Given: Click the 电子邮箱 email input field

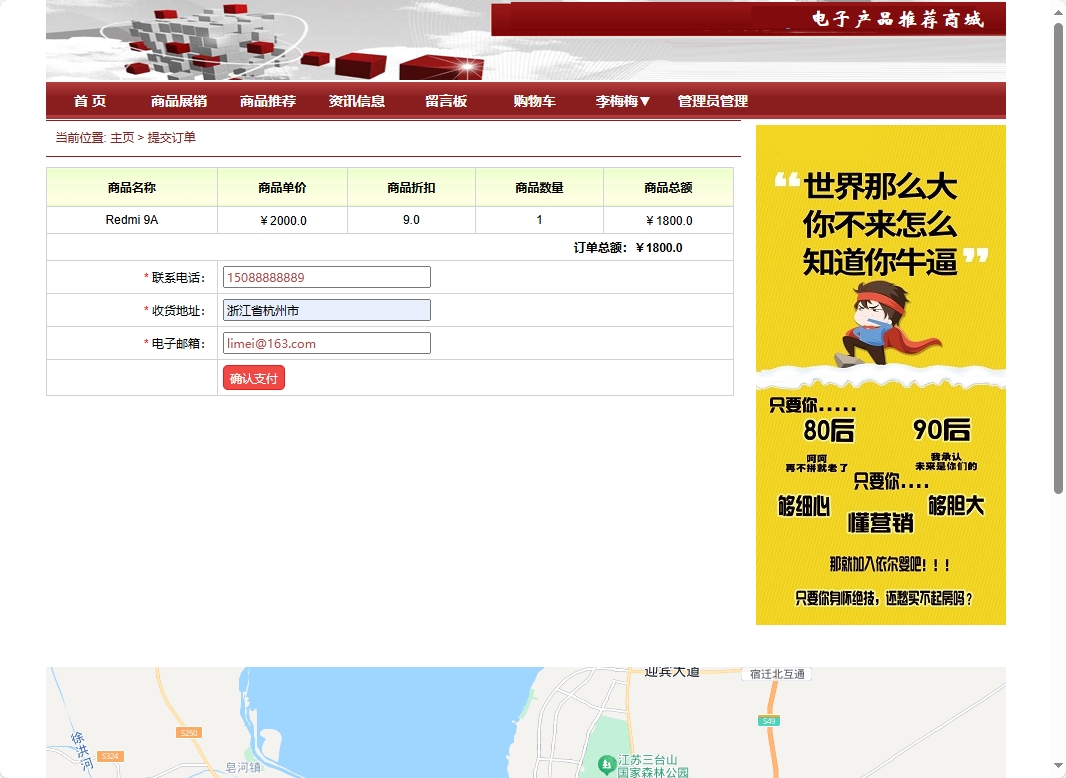Looking at the screenshot, I should (x=326, y=343).
